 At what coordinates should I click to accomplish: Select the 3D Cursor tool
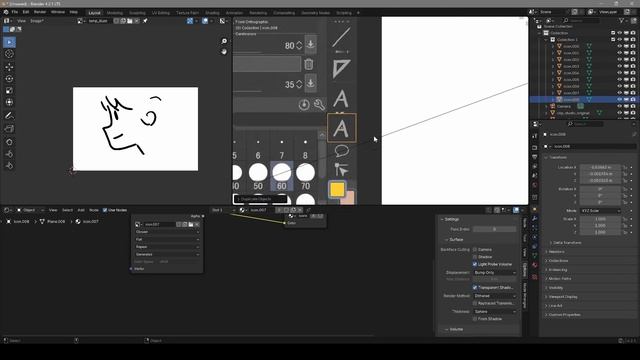pyautogui.click(x=9, y=54)
